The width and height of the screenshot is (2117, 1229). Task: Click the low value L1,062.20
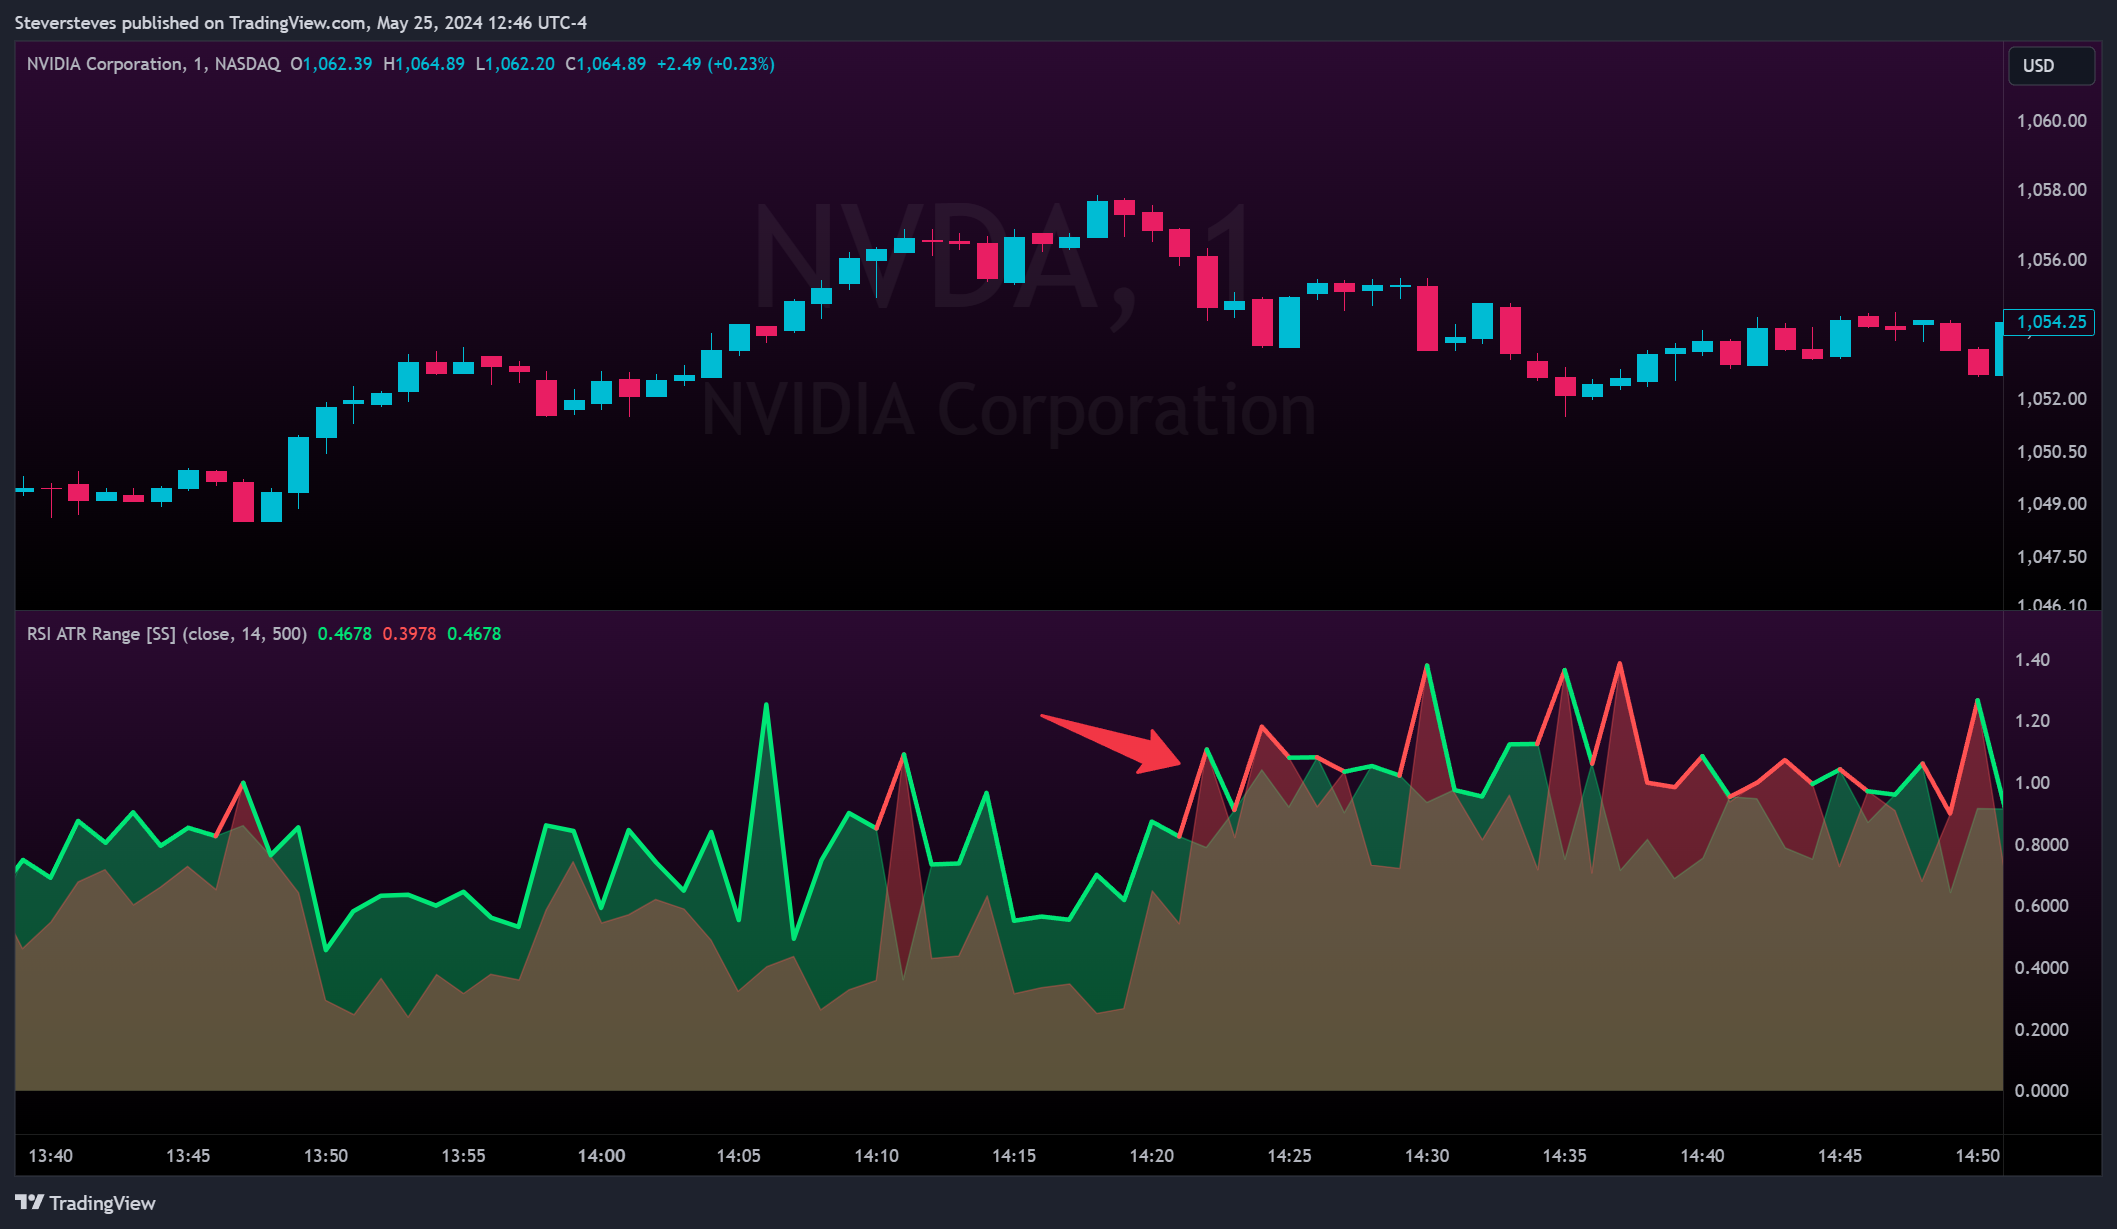click(515, 64)
